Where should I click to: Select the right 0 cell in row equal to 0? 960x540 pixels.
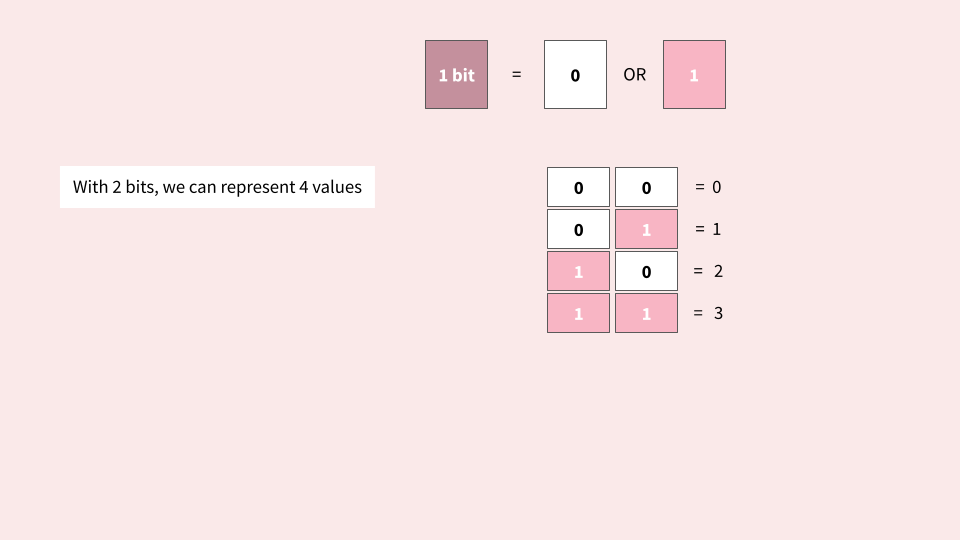click(x=646, y=187)
